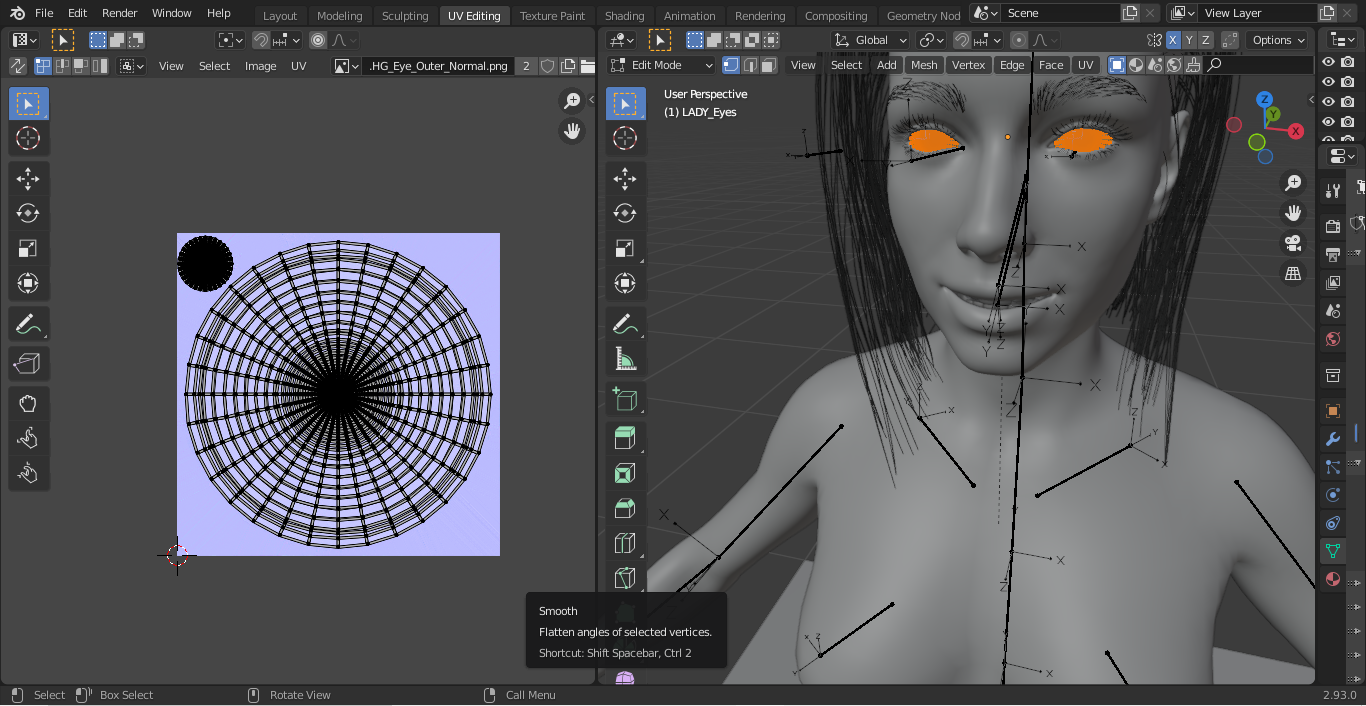Click the Vertex menu button
1366x706 pixels.
pyautogui.click(x=968, y=65)
